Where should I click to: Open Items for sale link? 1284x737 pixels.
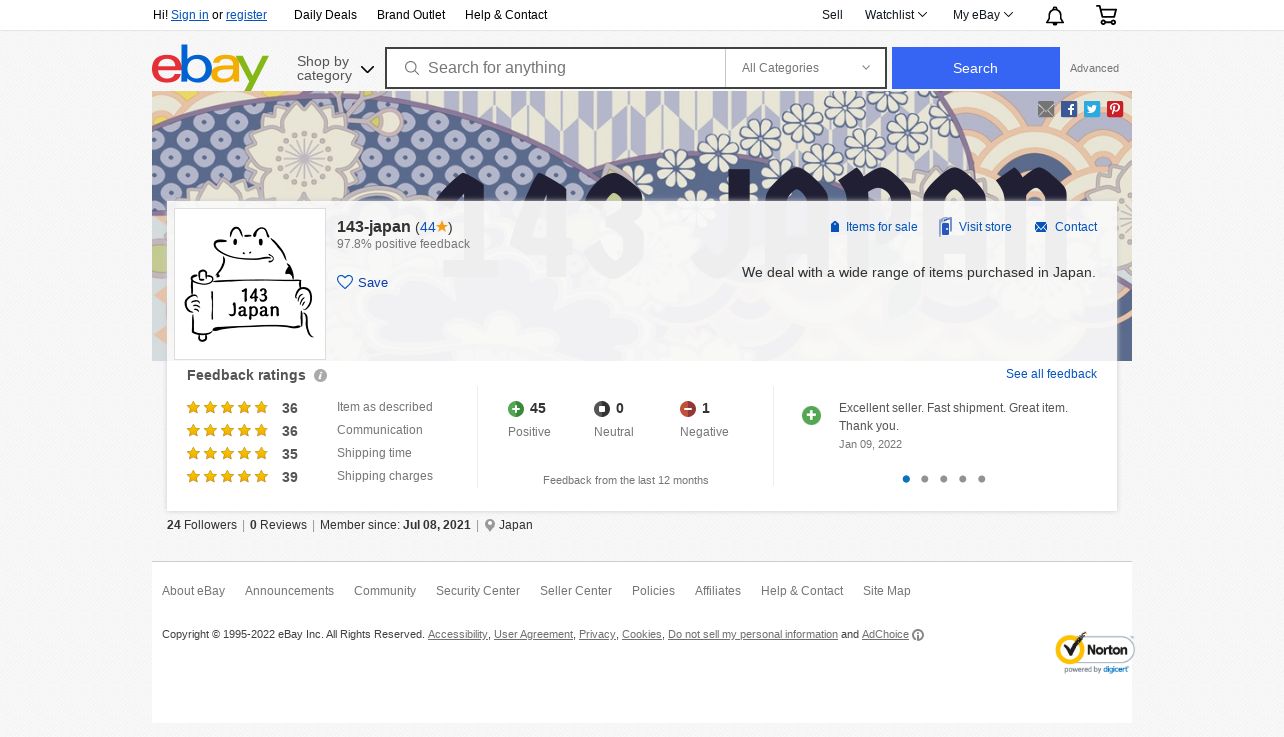(873, 227)
